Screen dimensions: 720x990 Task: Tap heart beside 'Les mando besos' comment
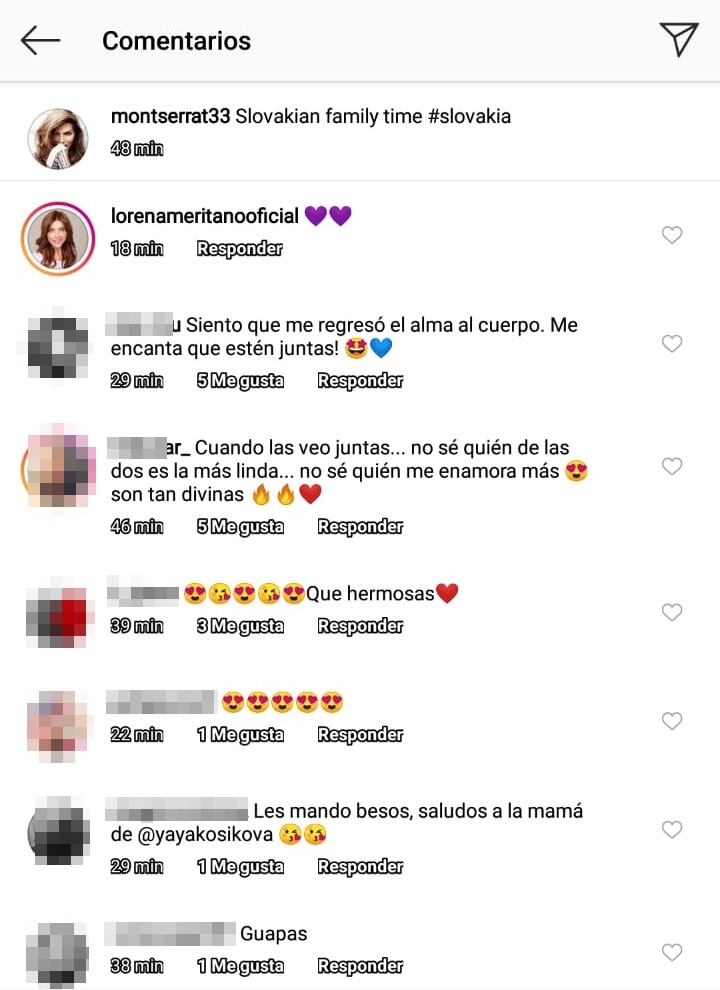[671, 829]
